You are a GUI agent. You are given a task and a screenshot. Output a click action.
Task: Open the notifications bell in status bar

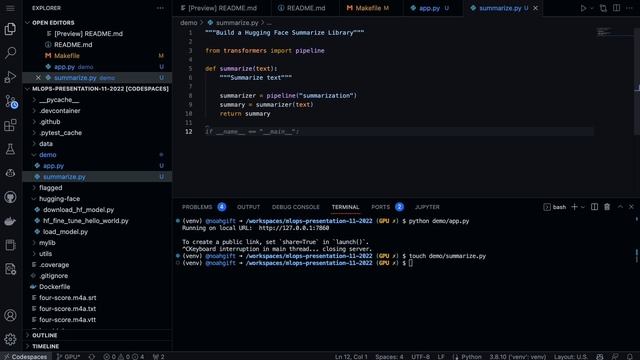coord(630,356)
